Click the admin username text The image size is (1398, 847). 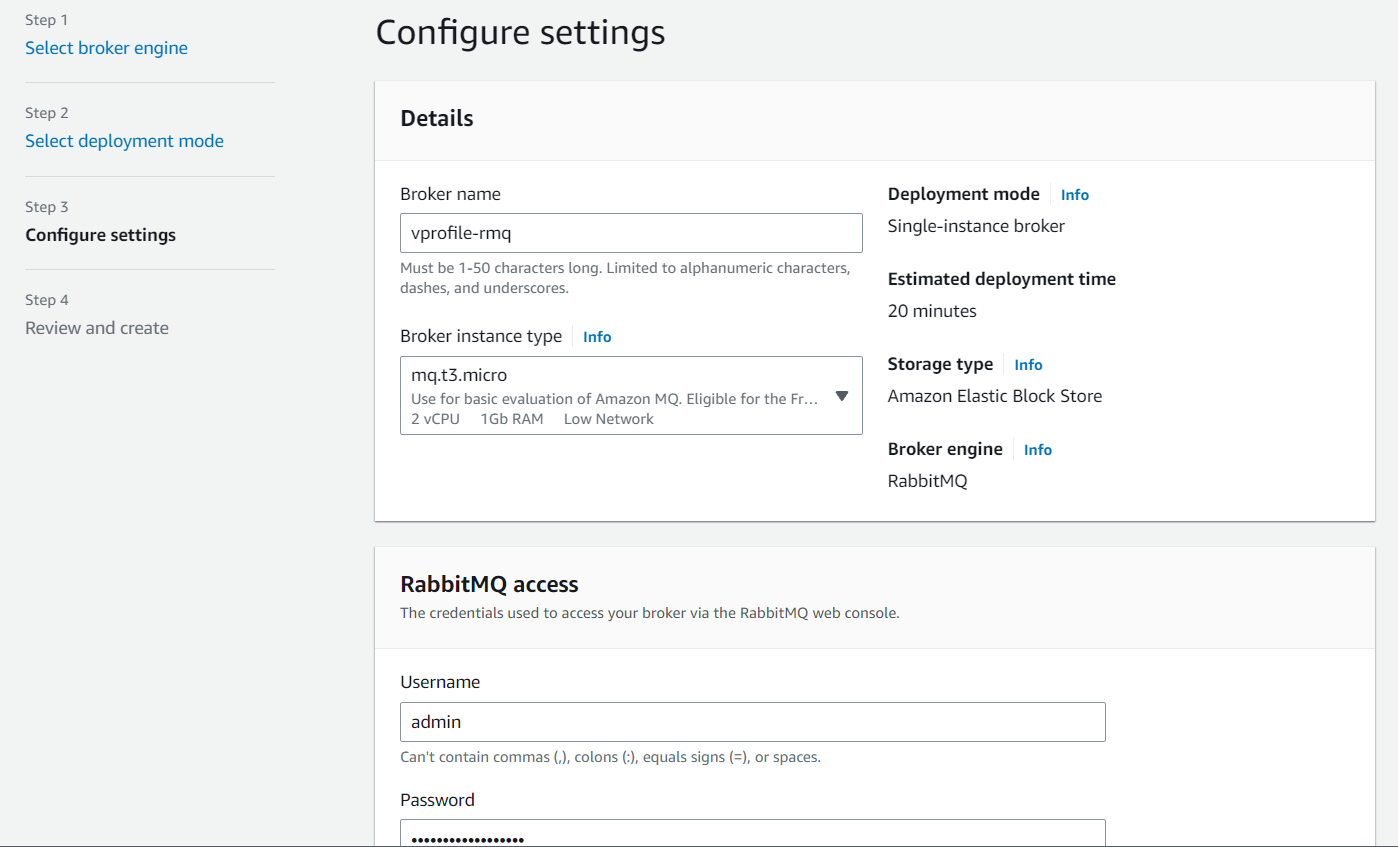434,721
